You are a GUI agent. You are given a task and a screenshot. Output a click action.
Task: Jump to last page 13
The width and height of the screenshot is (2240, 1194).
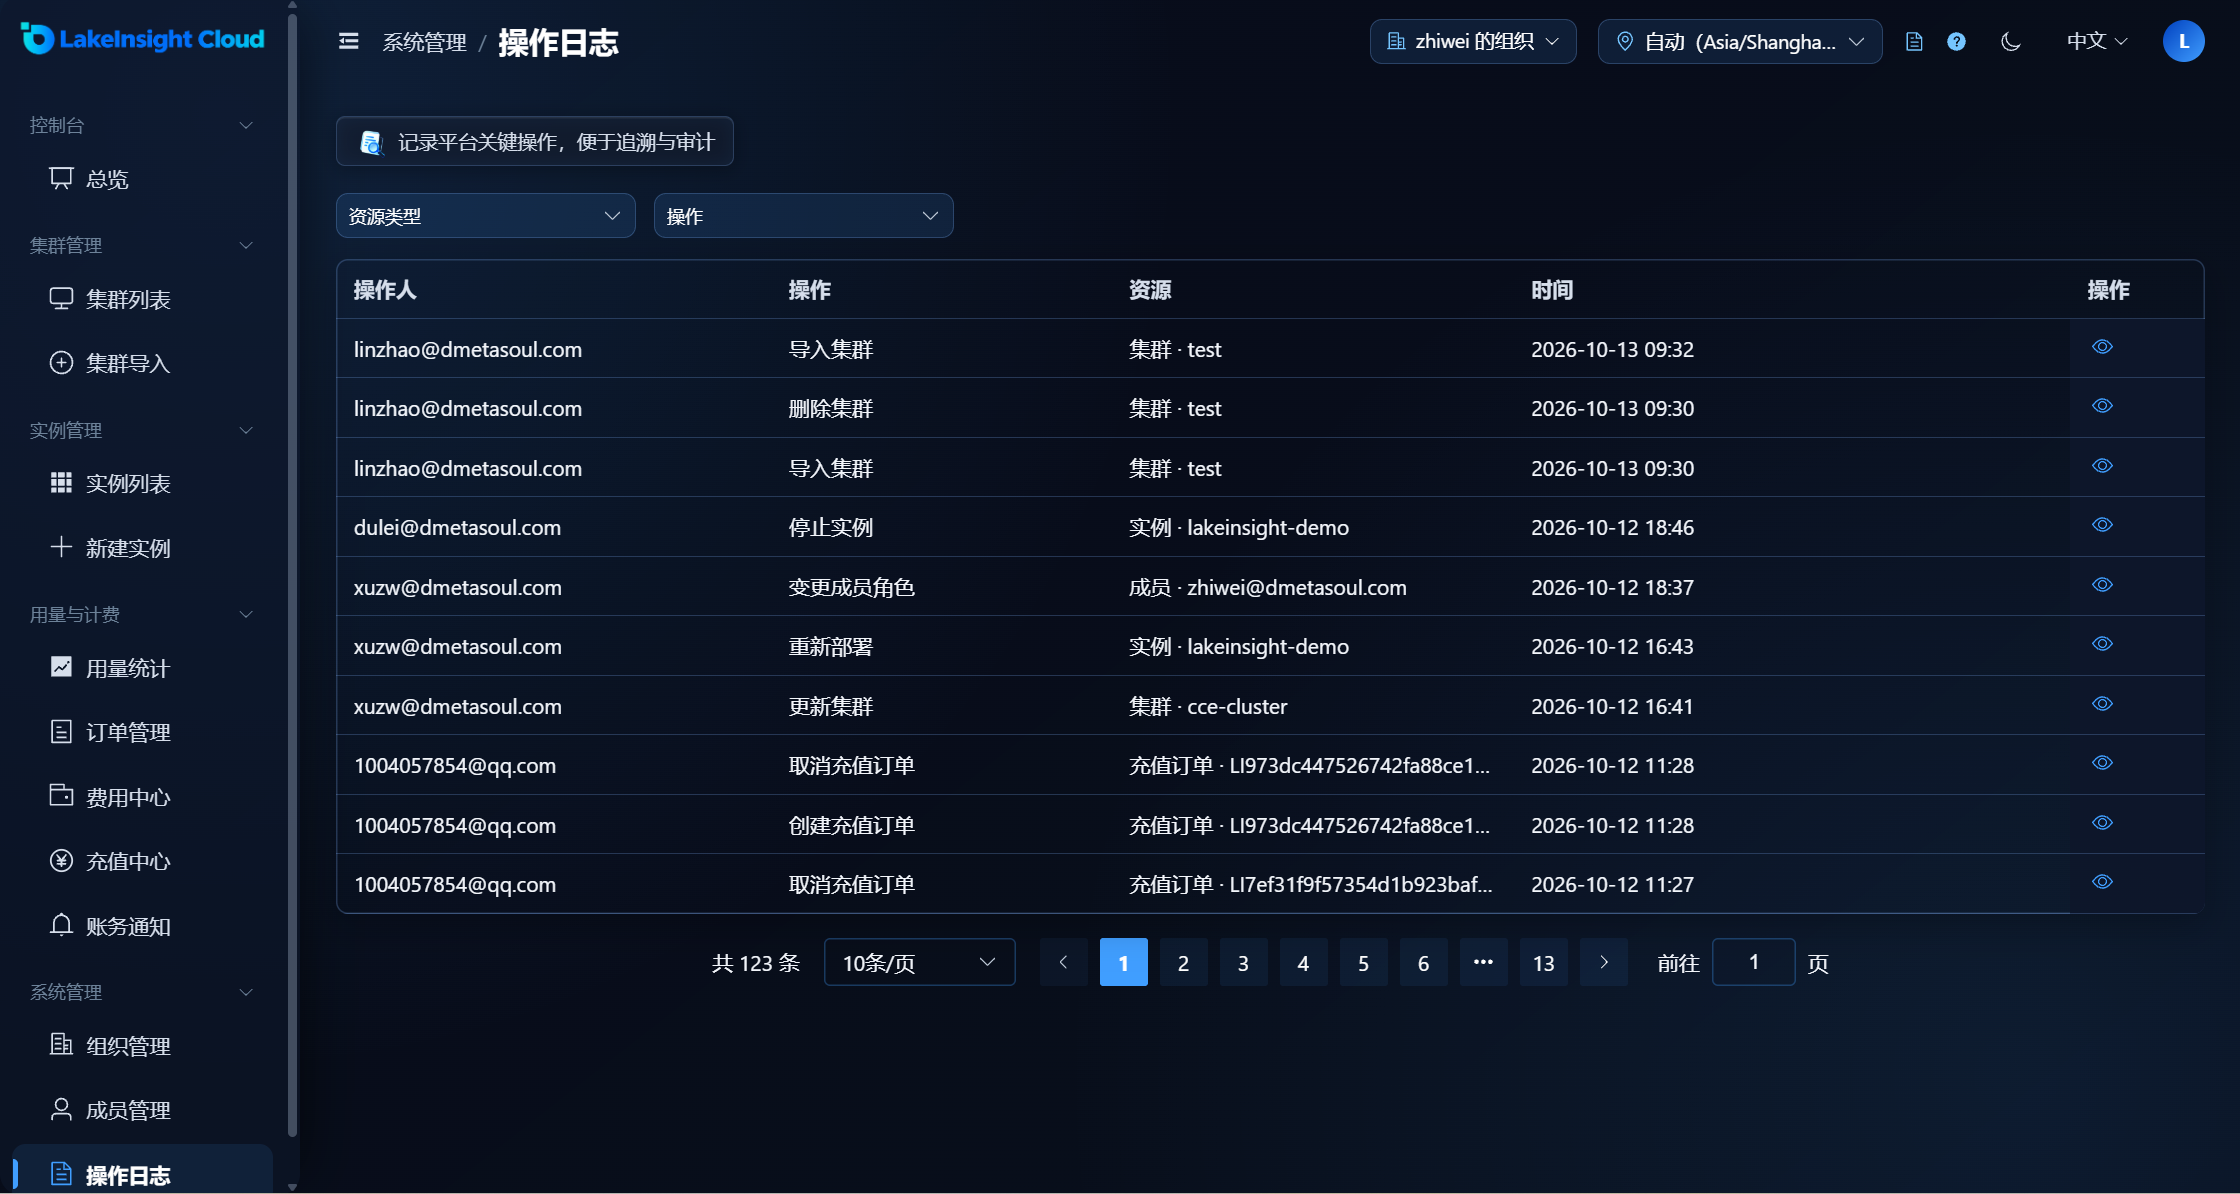pyautogui.click(x=1543, y=962)
